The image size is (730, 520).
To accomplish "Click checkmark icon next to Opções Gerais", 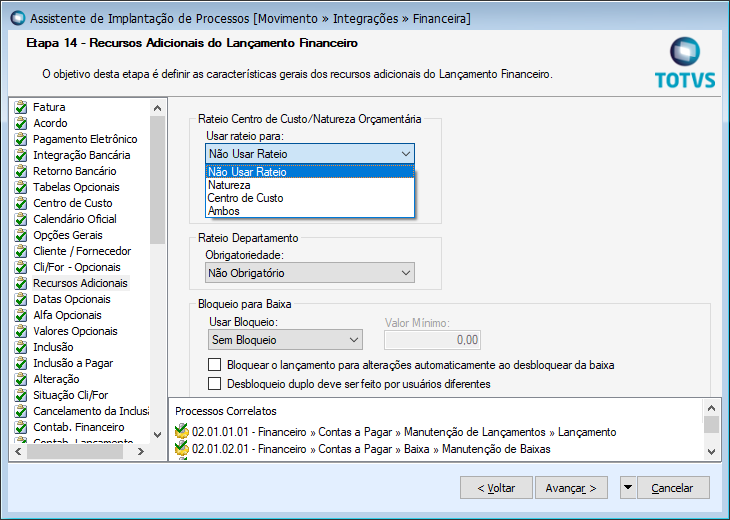I will point(20,235).
